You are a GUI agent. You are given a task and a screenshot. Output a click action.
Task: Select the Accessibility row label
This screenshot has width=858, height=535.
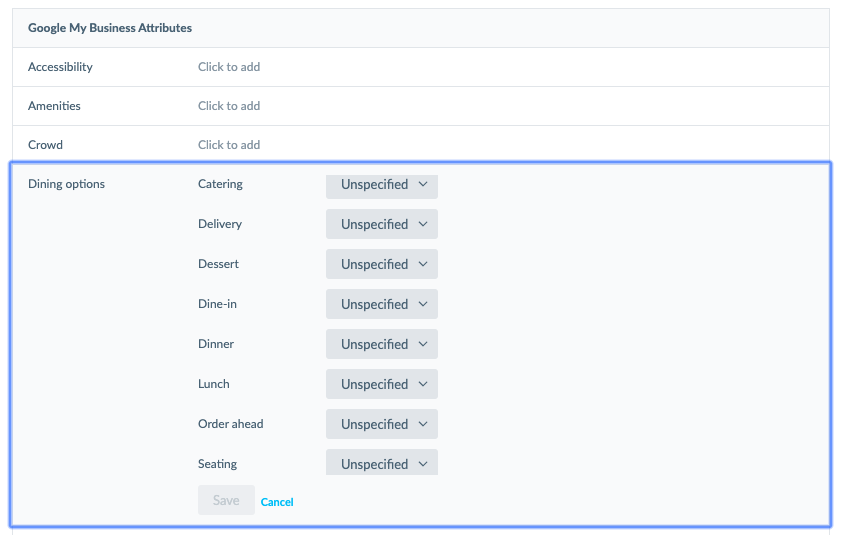tap(60, 67)
